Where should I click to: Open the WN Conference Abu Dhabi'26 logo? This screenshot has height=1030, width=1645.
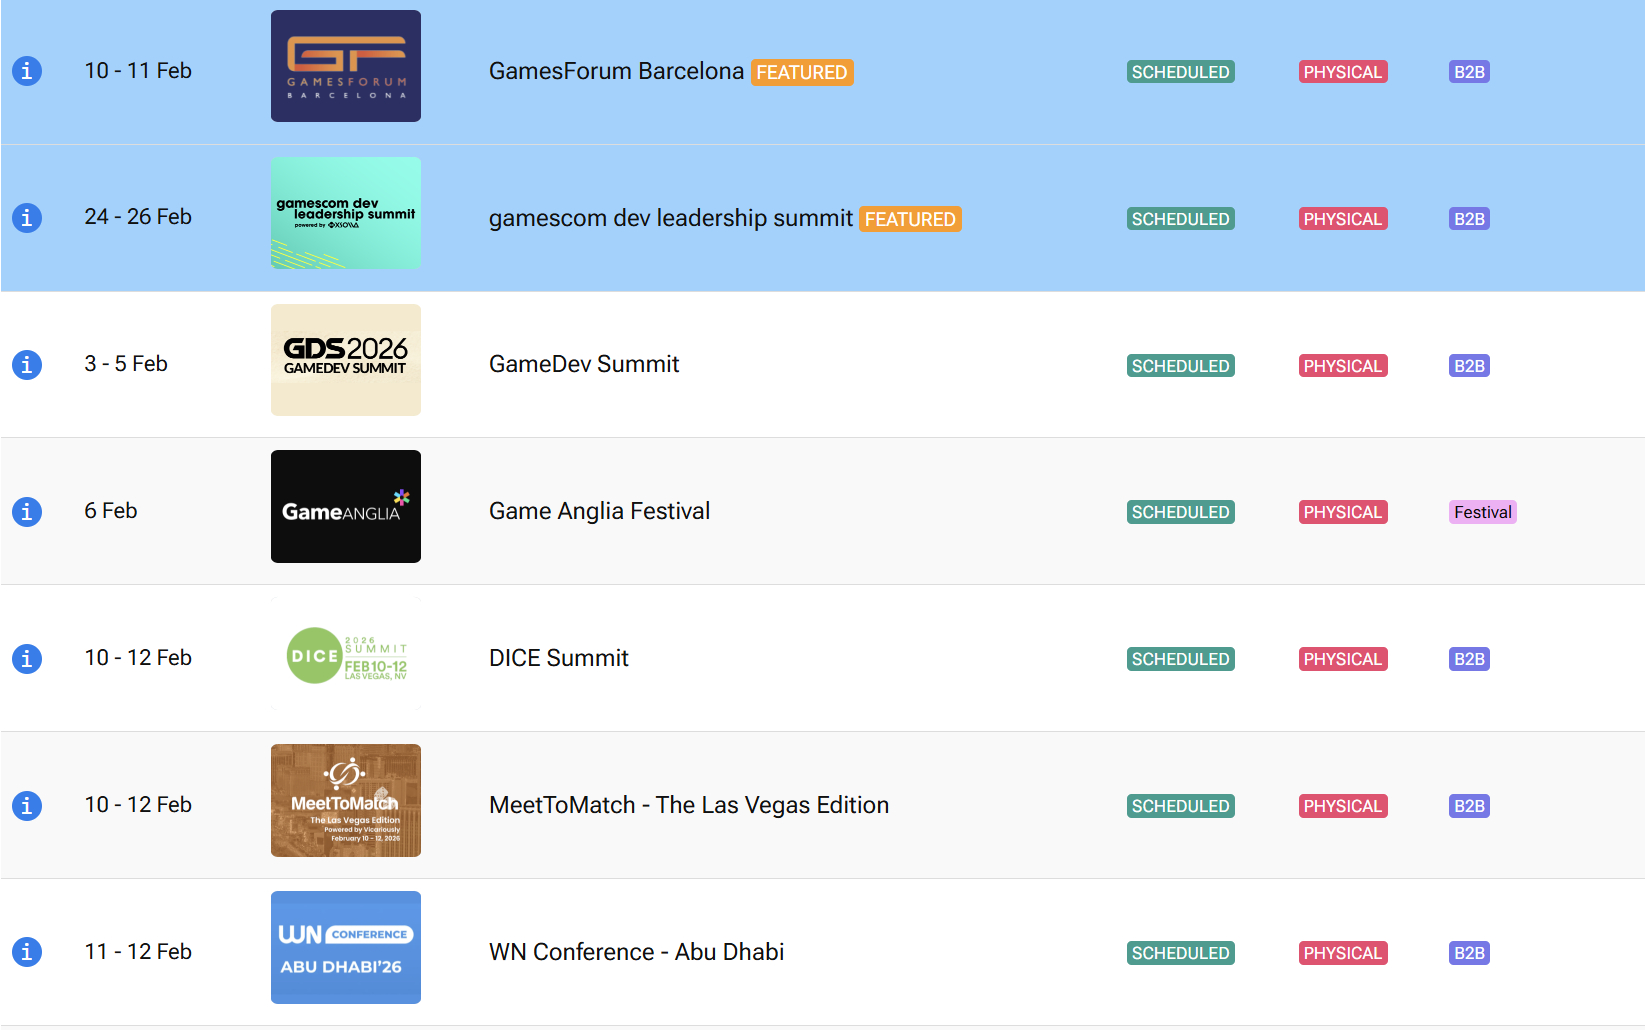point(345,947)
